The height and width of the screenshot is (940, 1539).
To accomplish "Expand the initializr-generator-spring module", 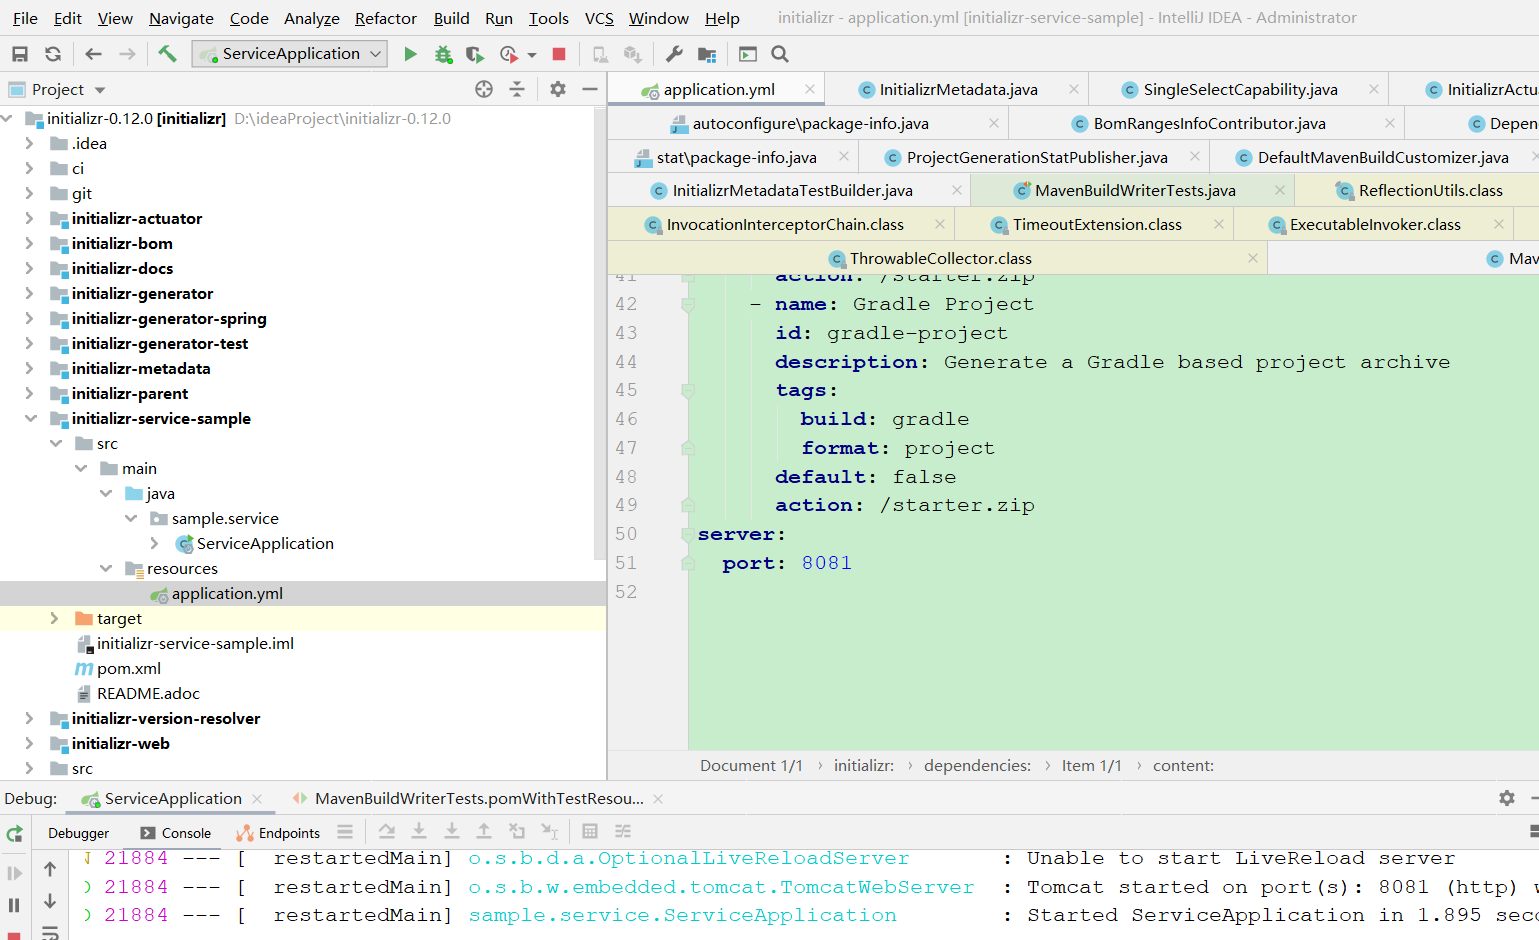I will point(29,318).
